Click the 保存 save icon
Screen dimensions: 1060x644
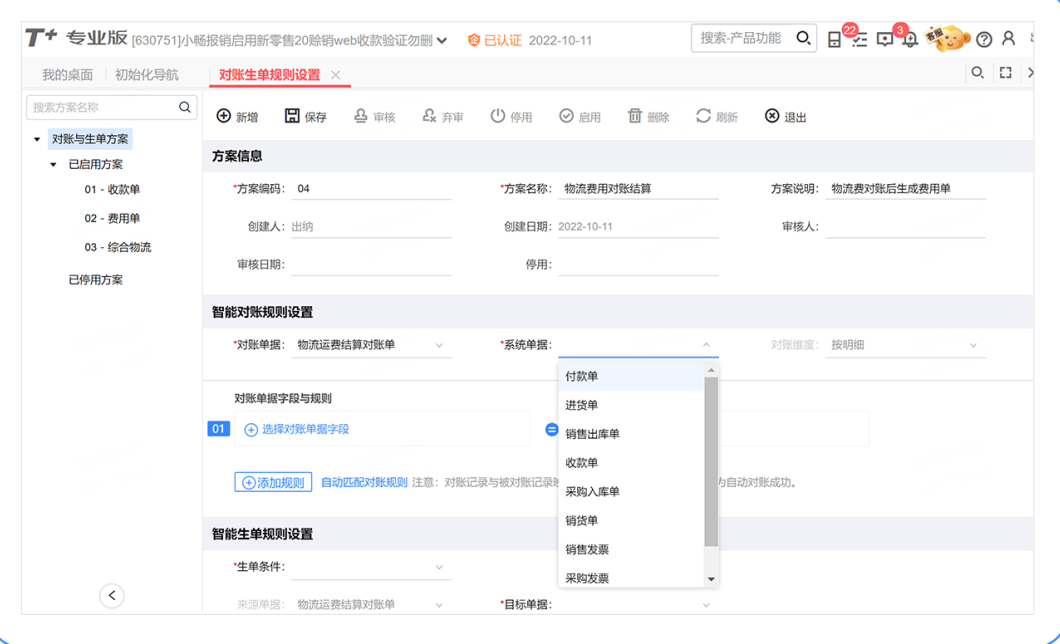292,116
